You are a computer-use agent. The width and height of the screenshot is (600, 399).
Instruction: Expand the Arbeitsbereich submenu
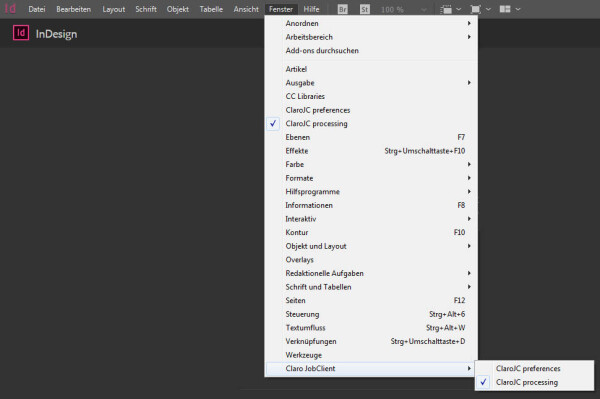tap(371, 37)
